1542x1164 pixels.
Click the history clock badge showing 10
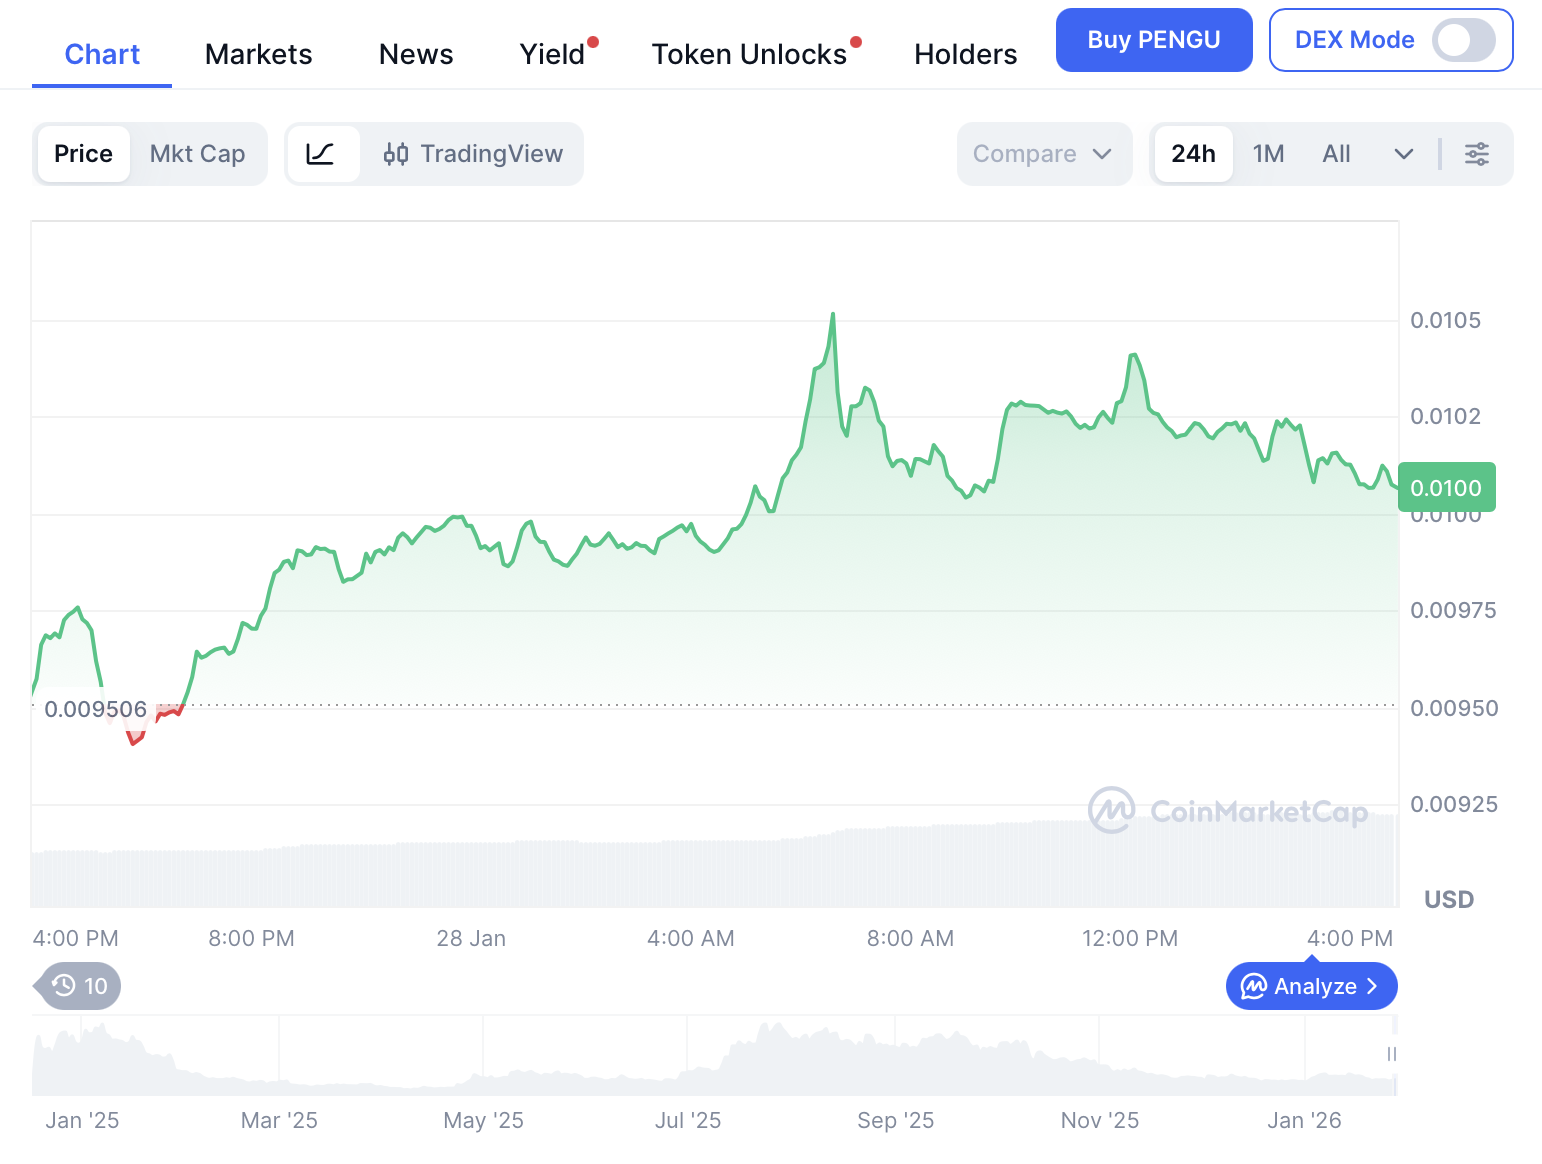click(80, 986)
